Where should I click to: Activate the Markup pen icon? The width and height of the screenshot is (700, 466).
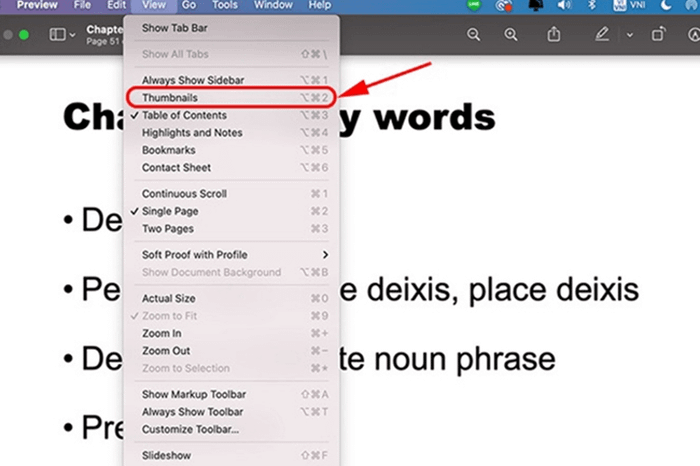[x=602, y=34]
